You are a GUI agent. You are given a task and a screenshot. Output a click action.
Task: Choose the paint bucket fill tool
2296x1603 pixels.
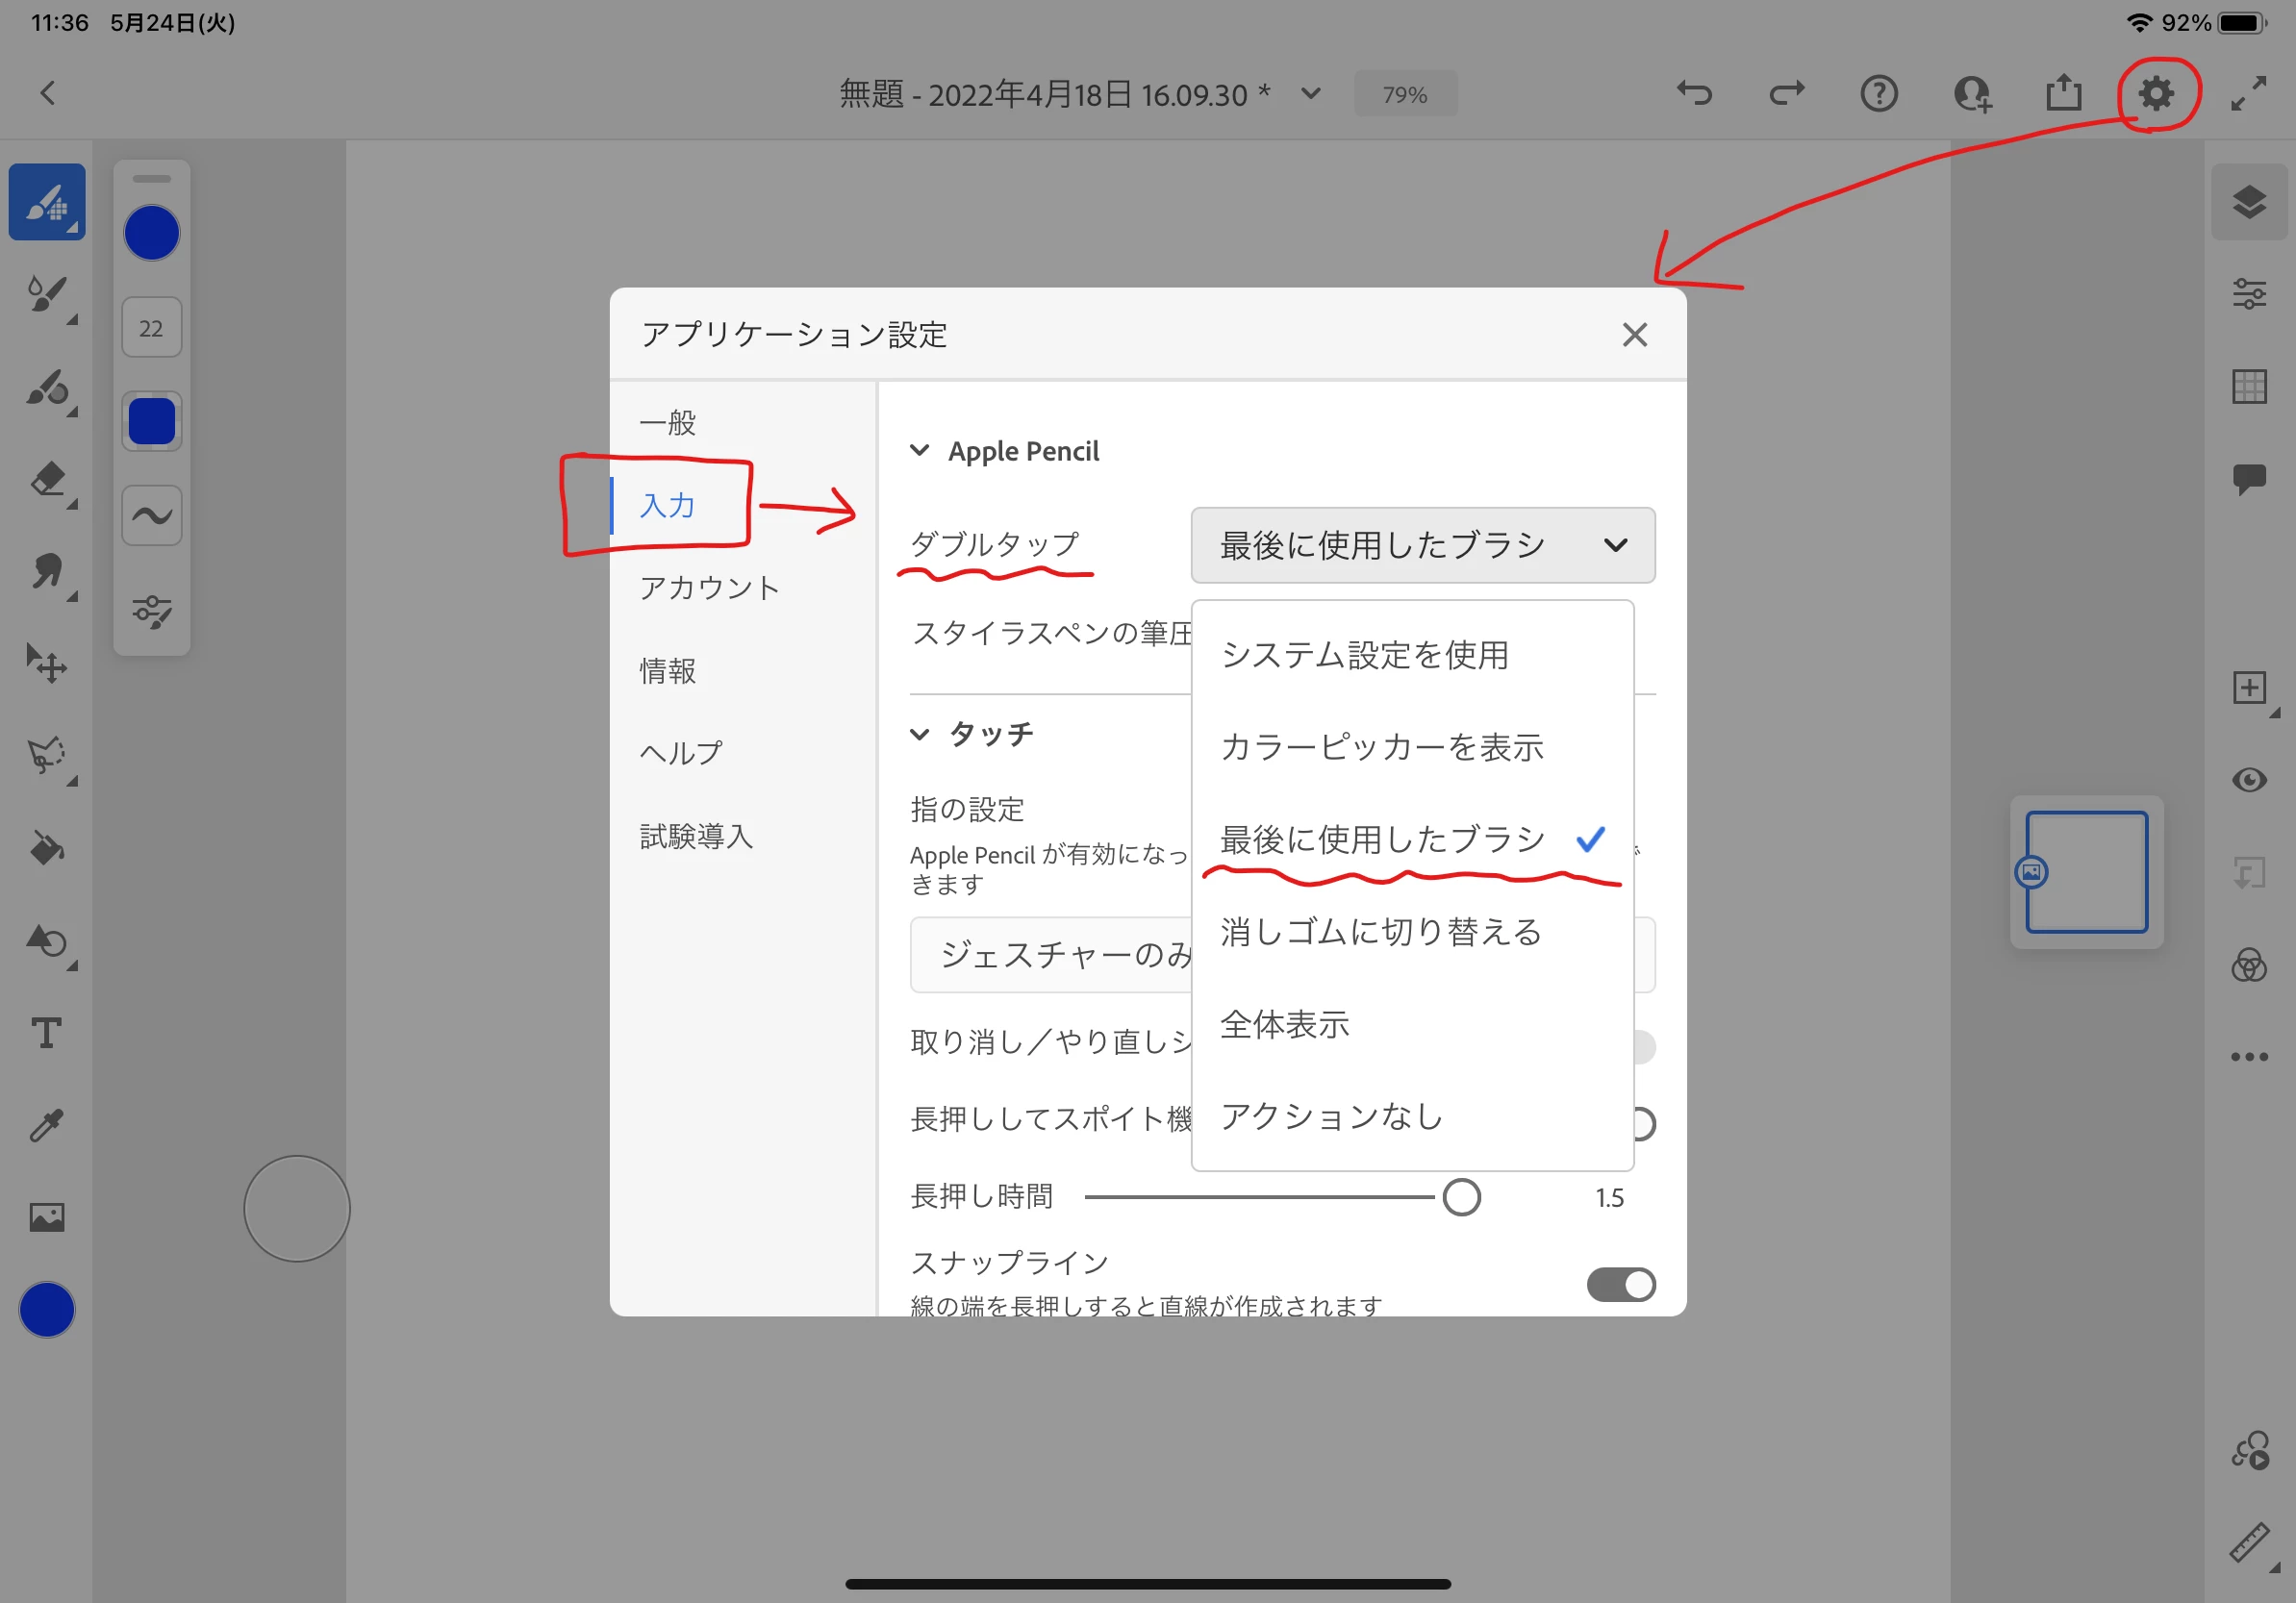[x=46, y=848]
